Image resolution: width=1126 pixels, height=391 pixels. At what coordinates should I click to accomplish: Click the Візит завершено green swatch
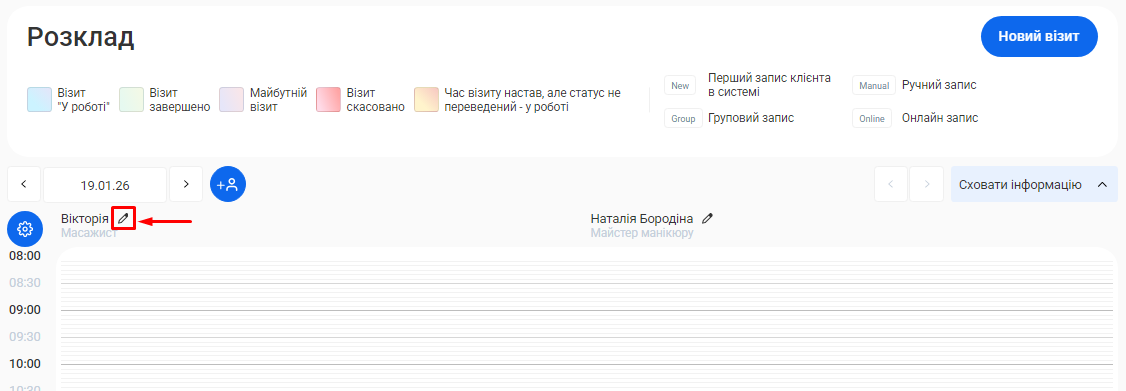click(x=131, y=100)
